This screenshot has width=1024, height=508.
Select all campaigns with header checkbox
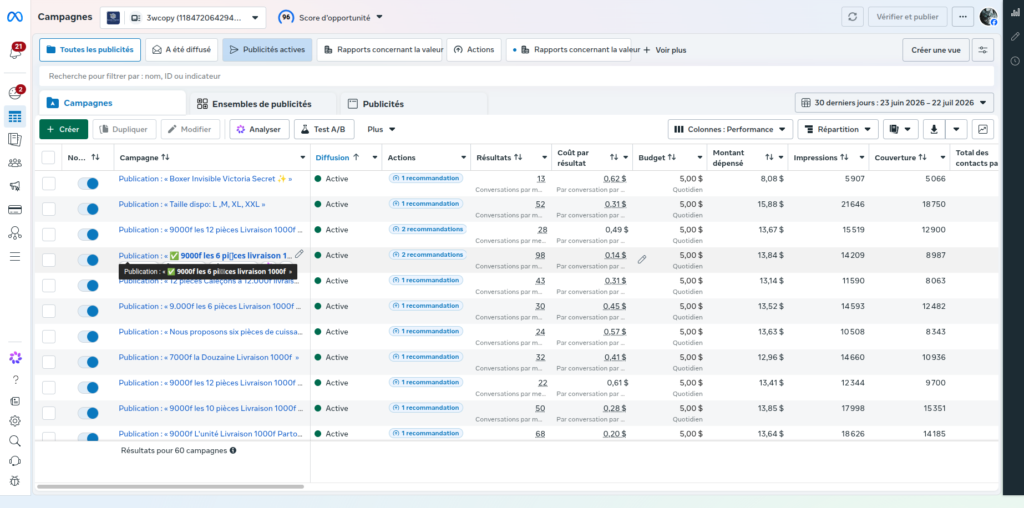(48, 157)
